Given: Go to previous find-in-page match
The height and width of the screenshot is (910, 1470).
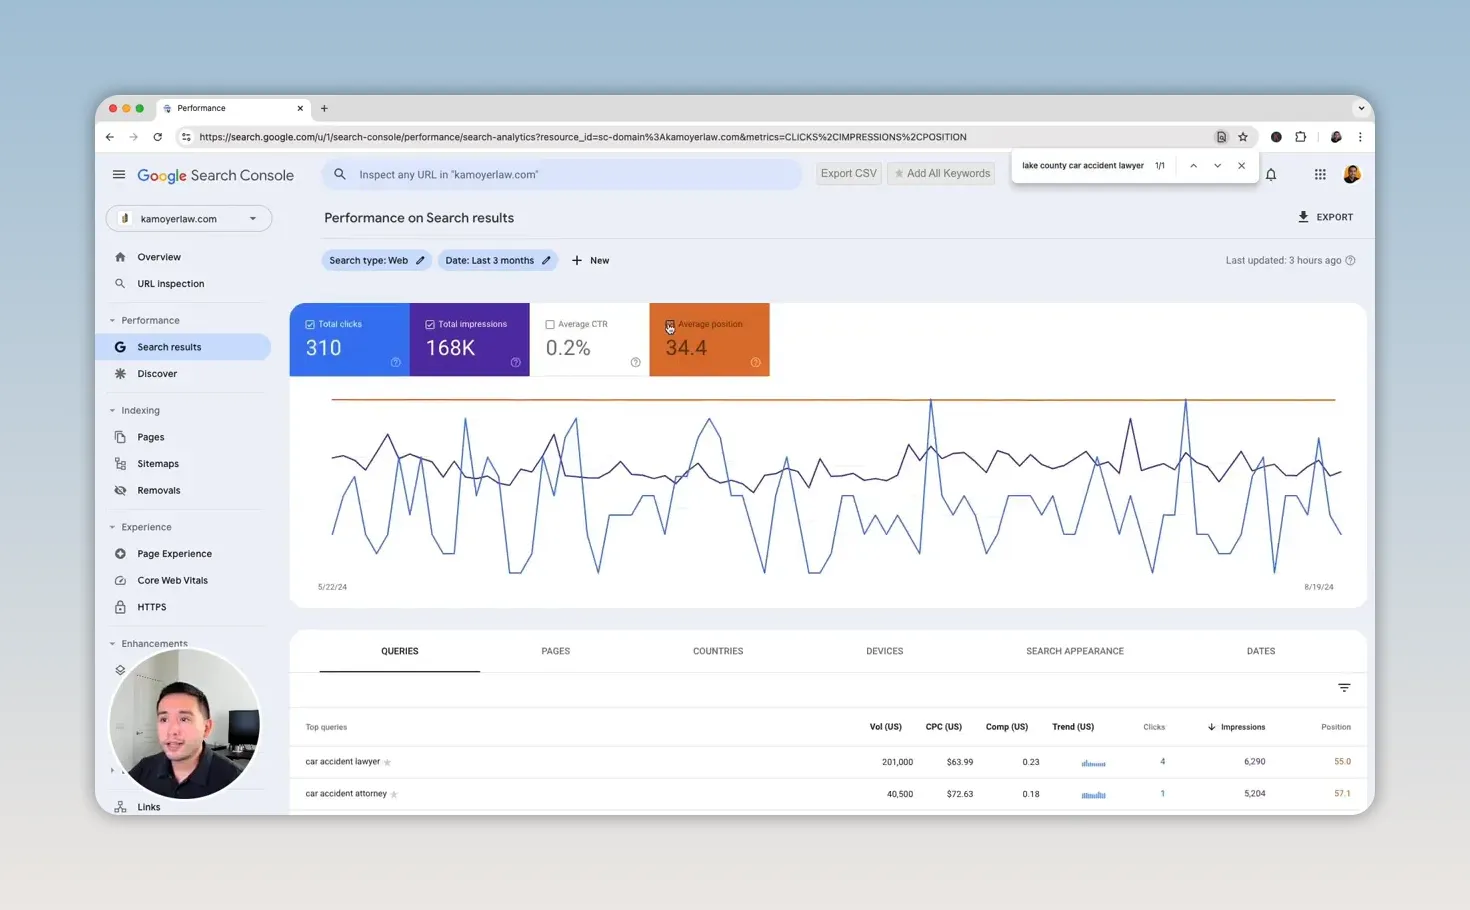Looking at the screenshot, I should 1193,166.
